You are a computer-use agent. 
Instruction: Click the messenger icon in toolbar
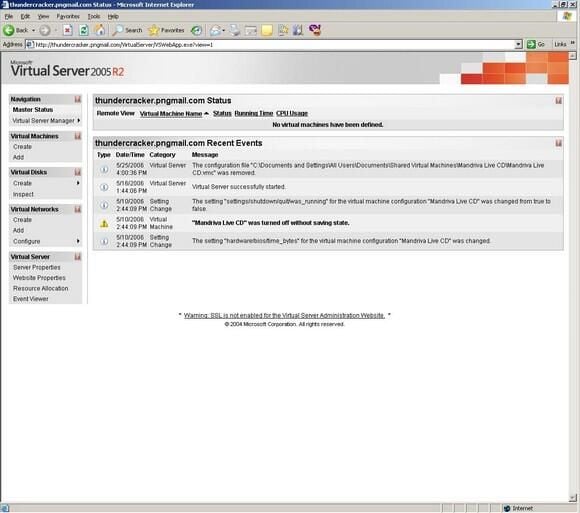tap(315, 30)
